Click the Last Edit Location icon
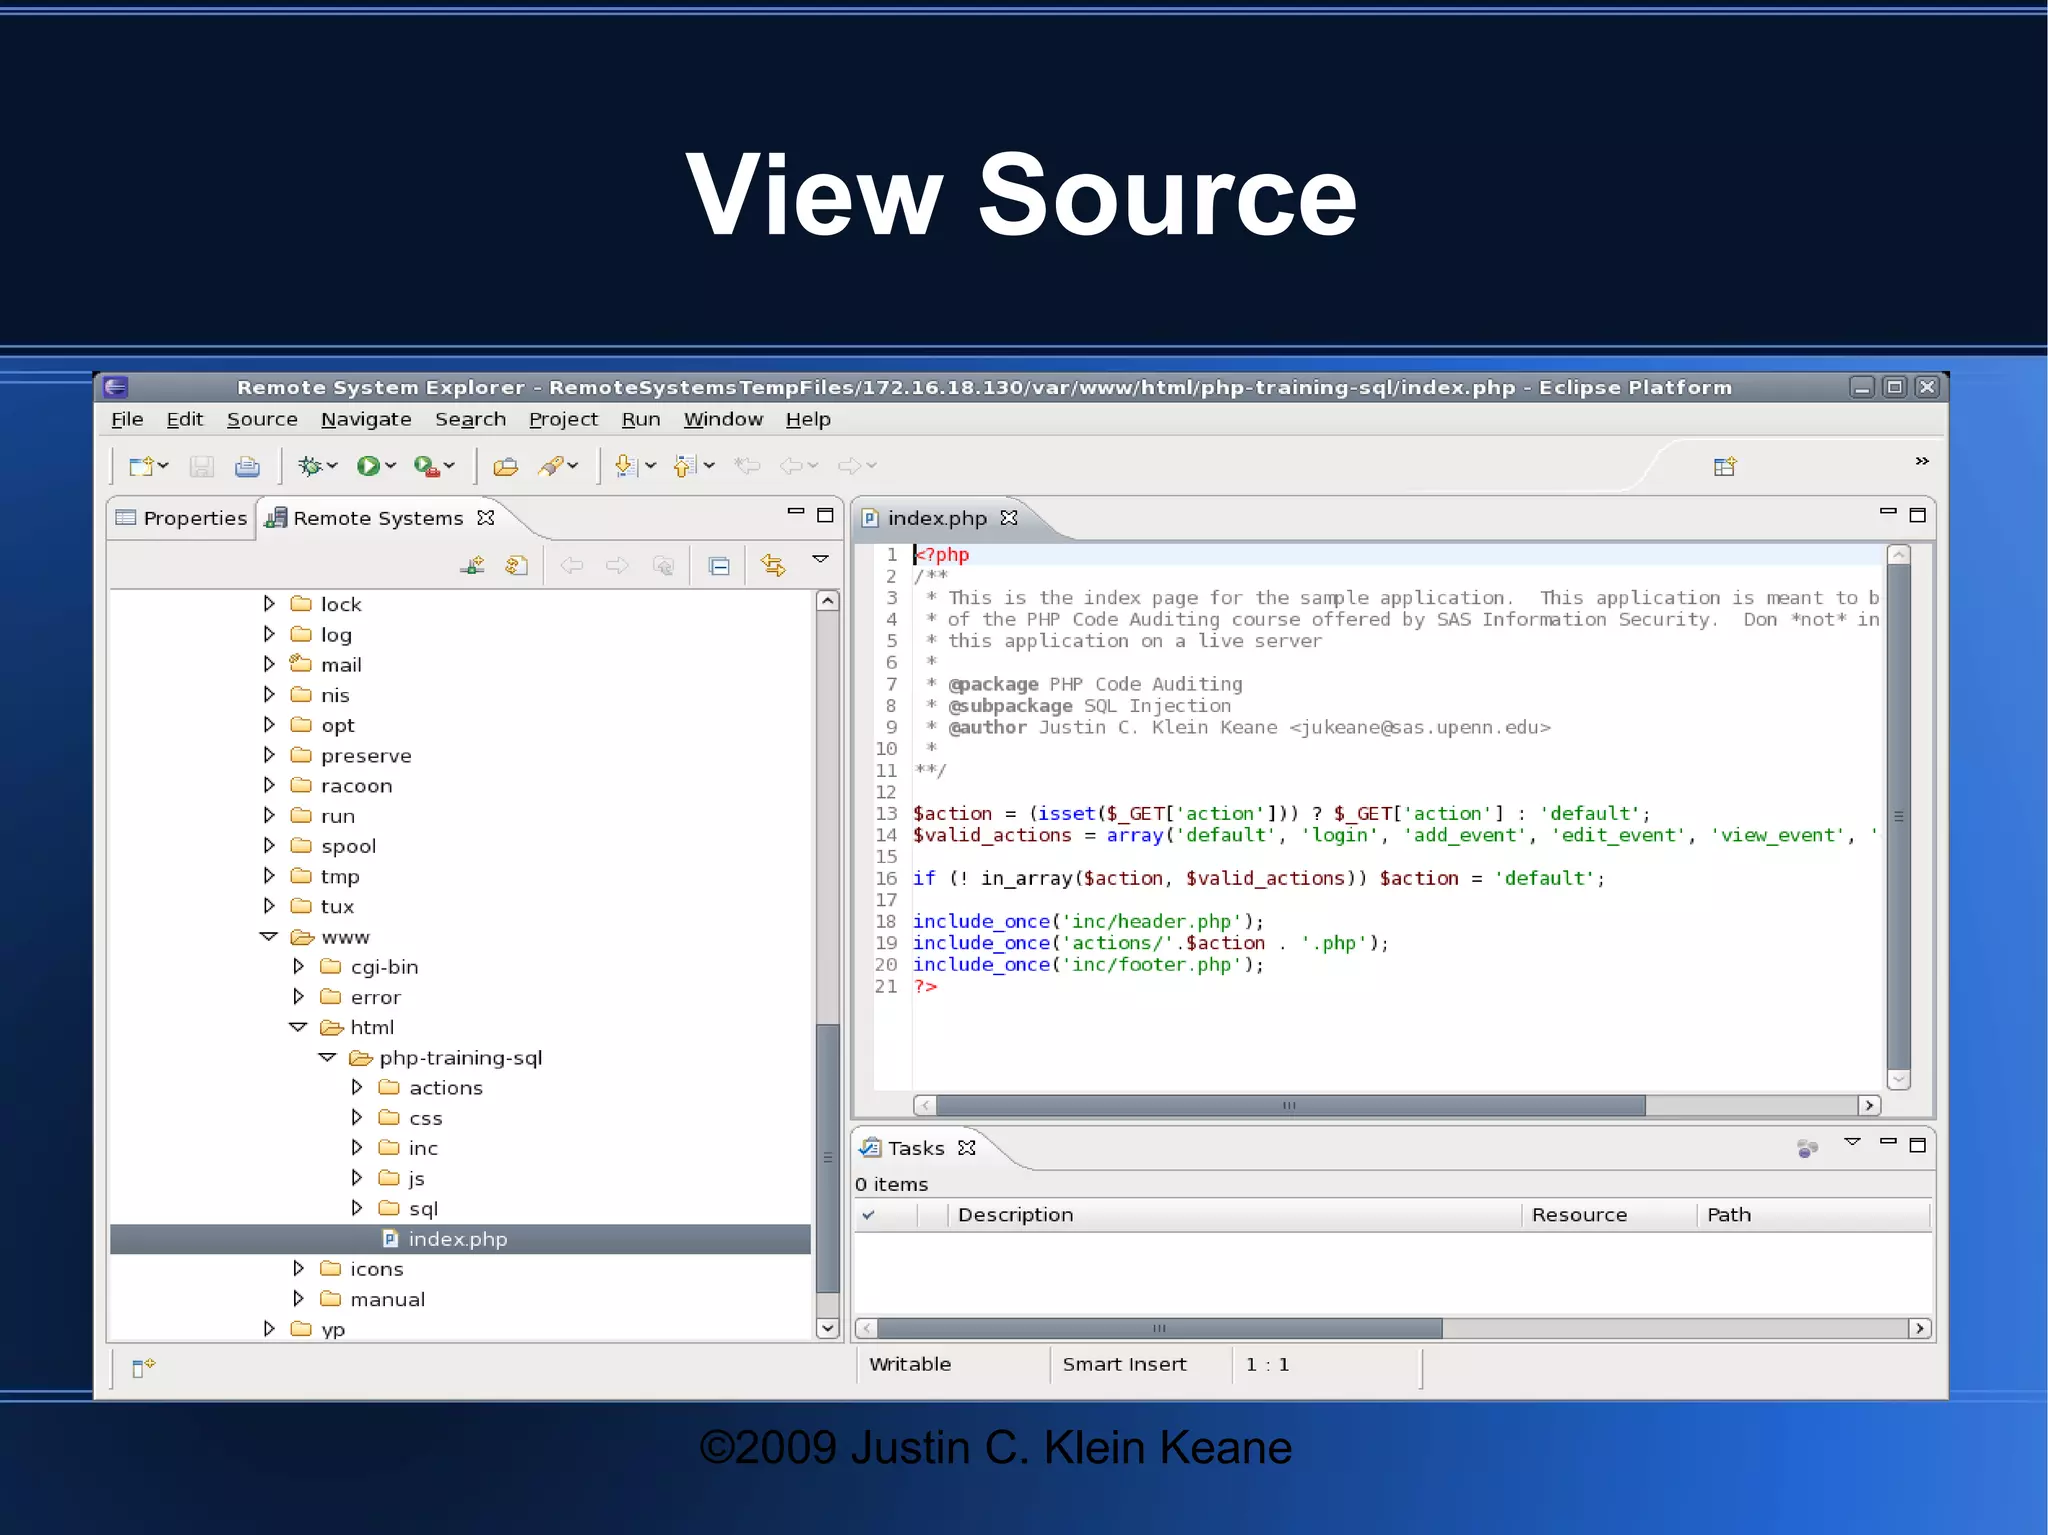Image resolution: width=2048 pixels, height=1535 pixels. [x=747, y=465]
